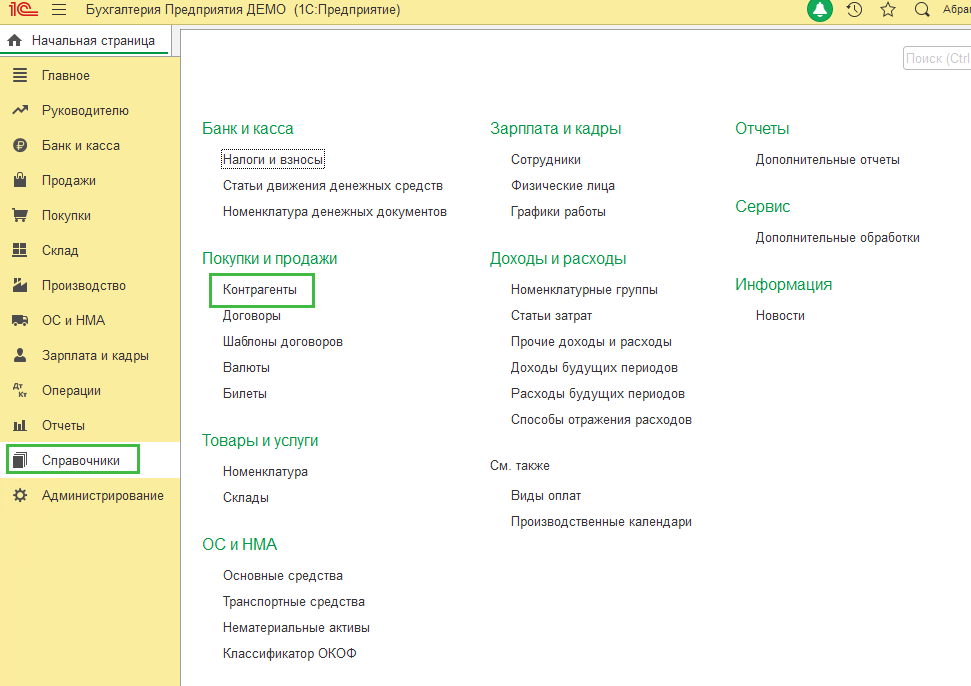The height and width of the screenshot is (686, 971).
Task: Open the Главное section
Action: (x=66, y=76)
